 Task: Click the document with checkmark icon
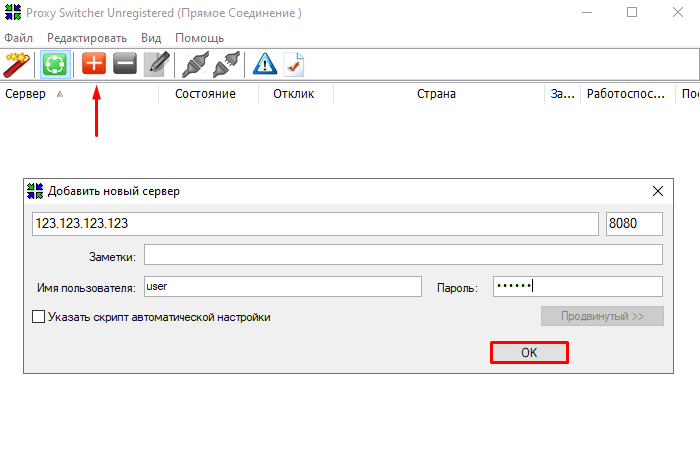[x=294, y=64]
